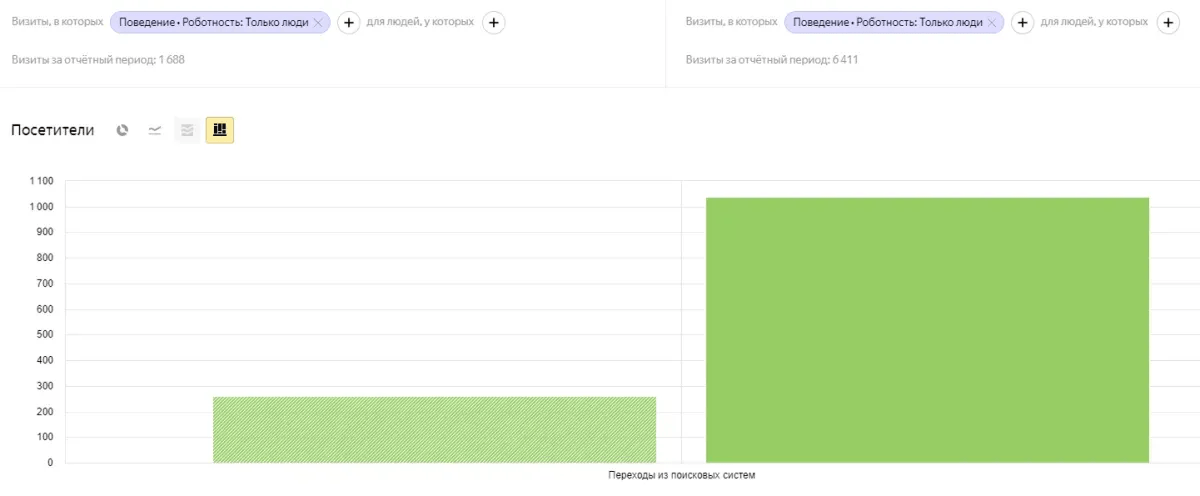Add people condition to left segment
This screenshot has width=1200, height=496.
(x=494, y=22)
